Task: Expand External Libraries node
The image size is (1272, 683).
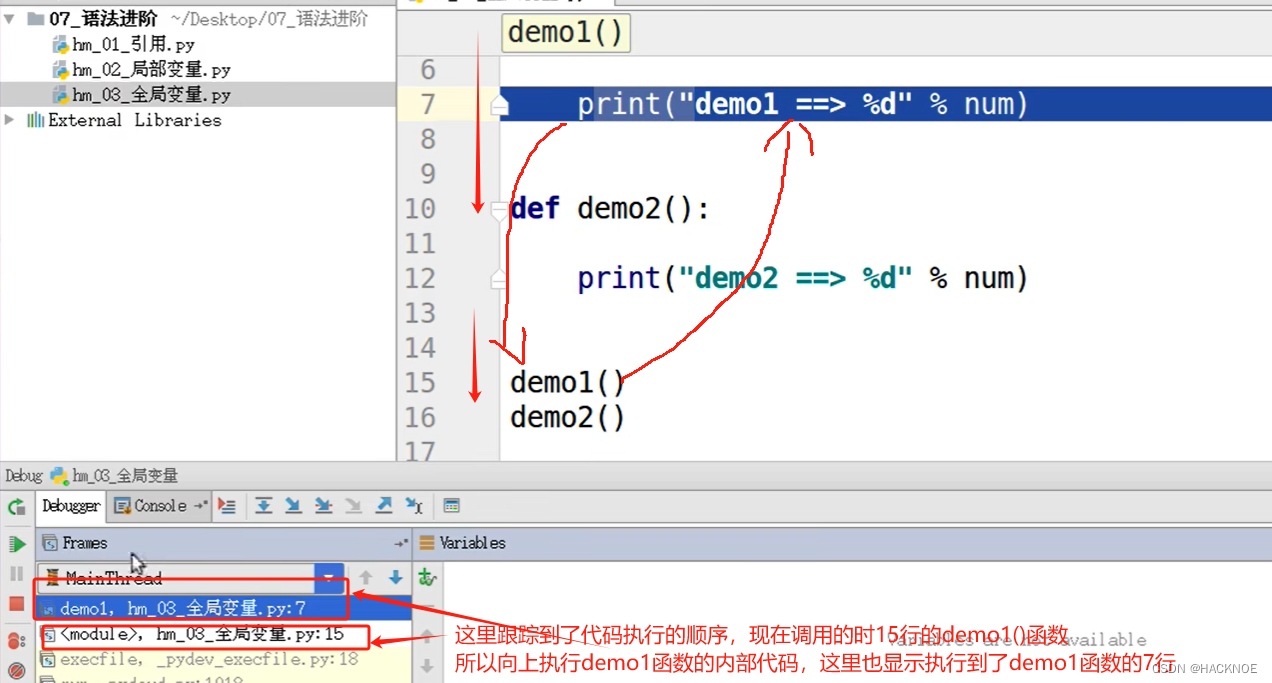Action: click(x=9, y=120)
